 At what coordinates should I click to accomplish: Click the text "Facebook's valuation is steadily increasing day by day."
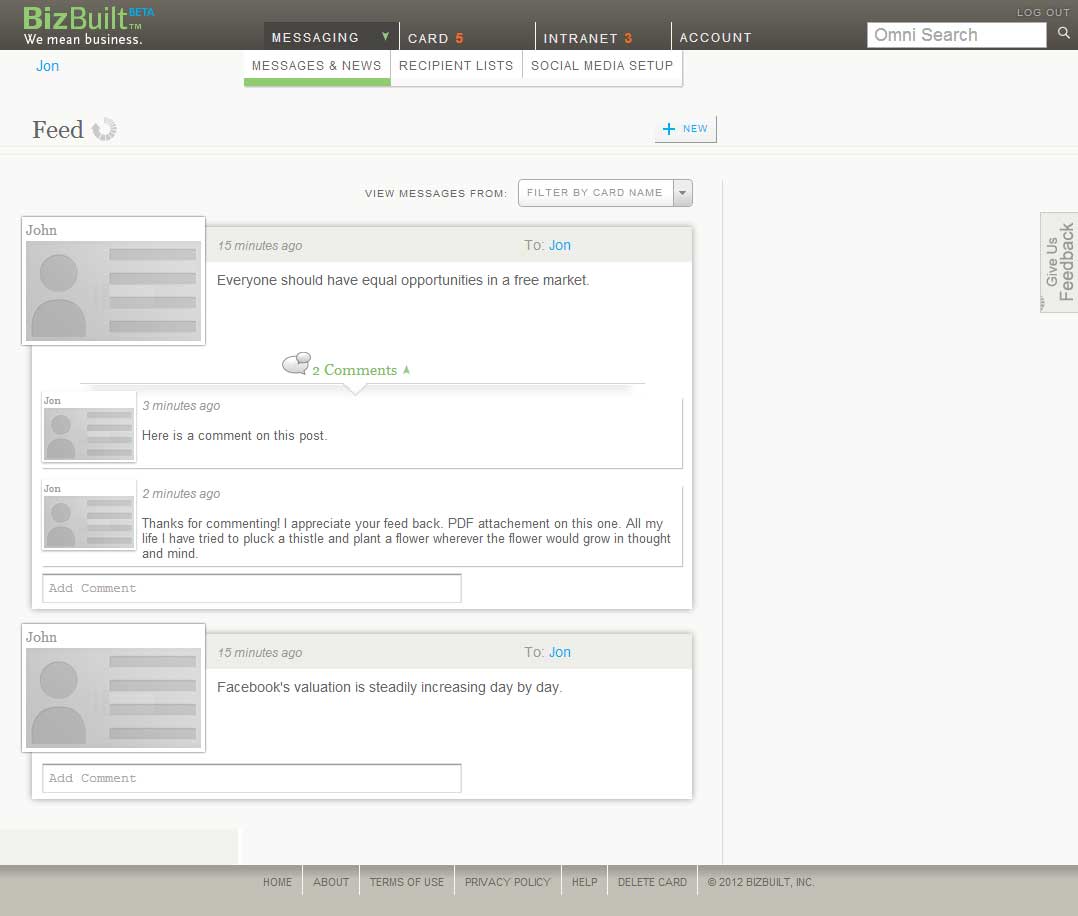(390, 688)
